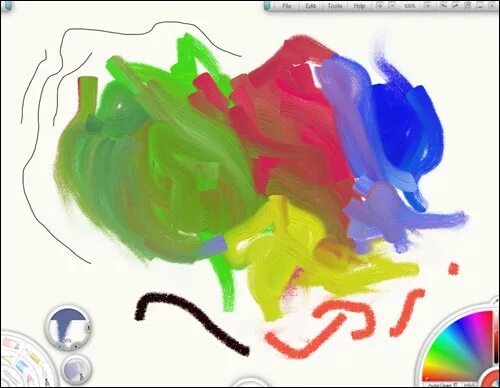This screenshot has height=388, width=500.
Task: Click the HLS color mode label
Action: click(x=469, y=385)
